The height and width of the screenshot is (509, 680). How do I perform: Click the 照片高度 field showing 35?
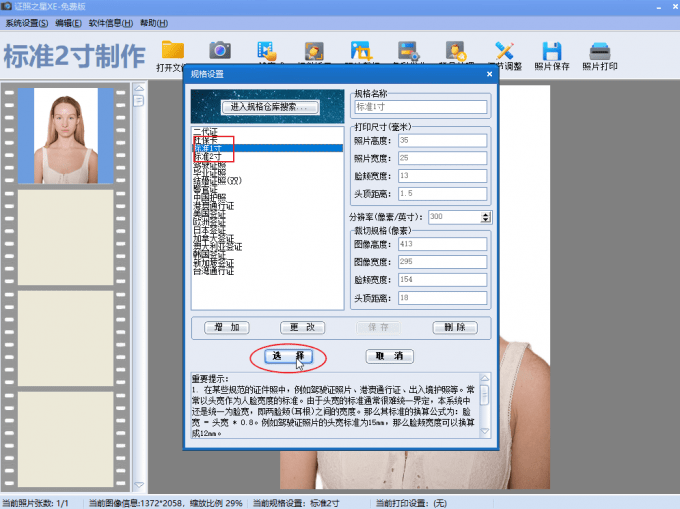442,140
